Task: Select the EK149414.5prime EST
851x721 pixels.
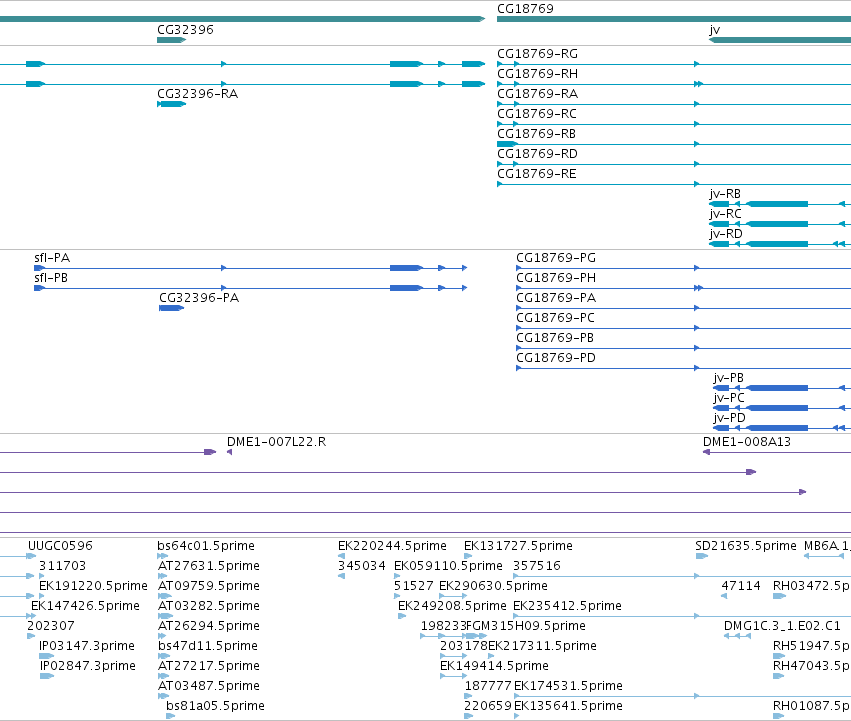Action: pos(494,666)
